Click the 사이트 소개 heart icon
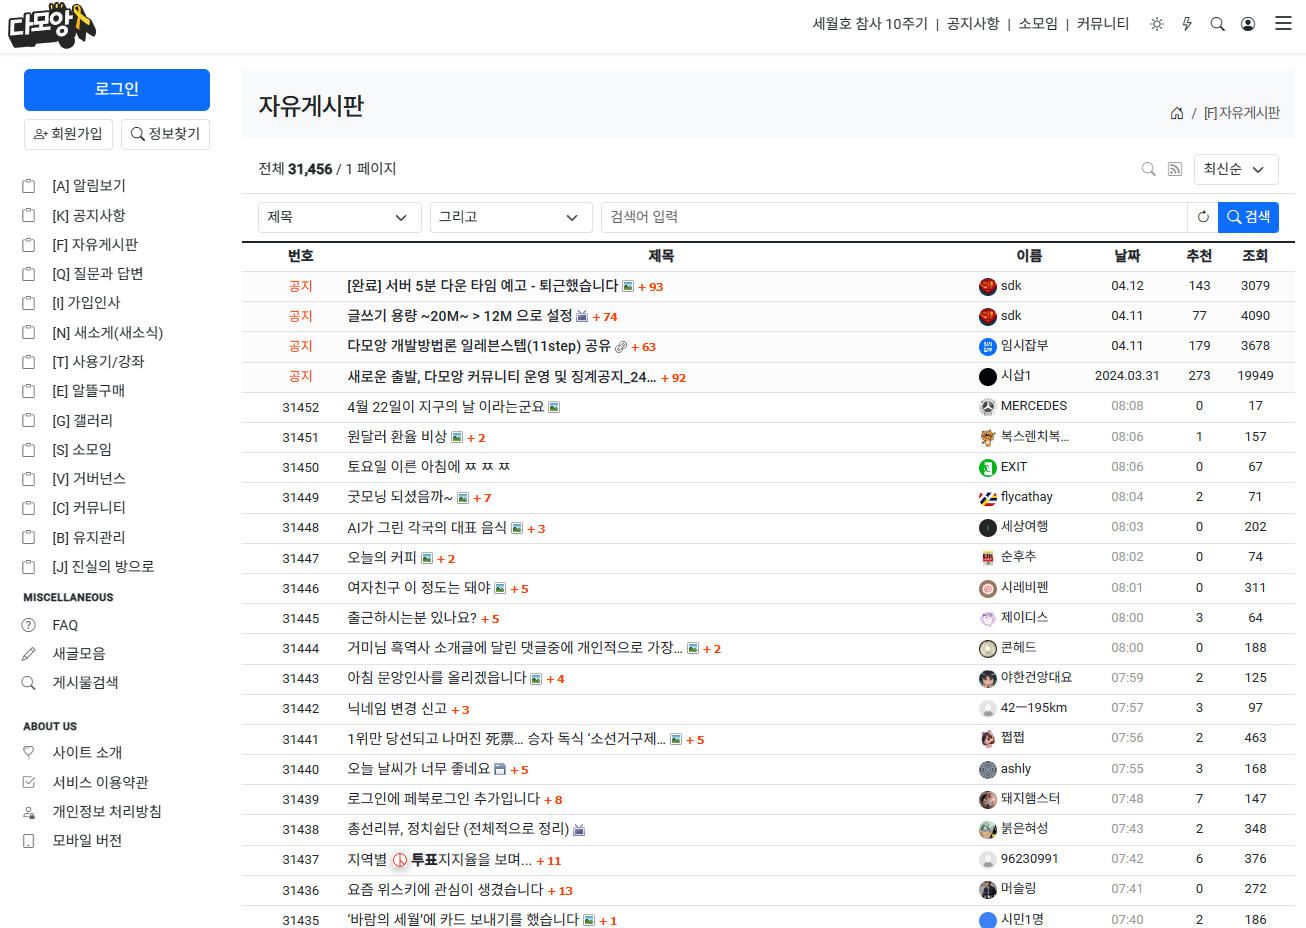Viewport: 1306px width, 928px height. click(29, 753)
